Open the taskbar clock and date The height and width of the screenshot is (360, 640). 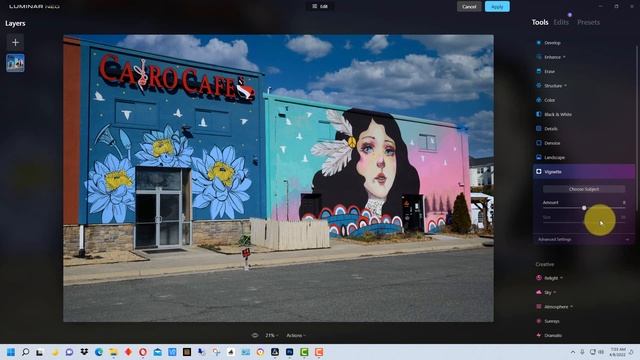tap(618, 352)
